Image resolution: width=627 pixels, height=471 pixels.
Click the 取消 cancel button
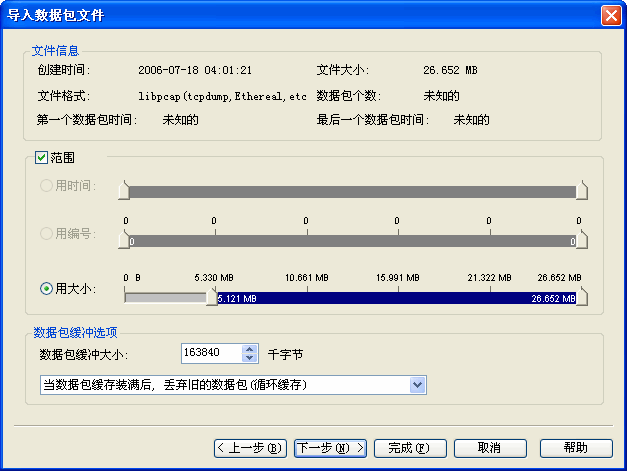coord(490,448)
